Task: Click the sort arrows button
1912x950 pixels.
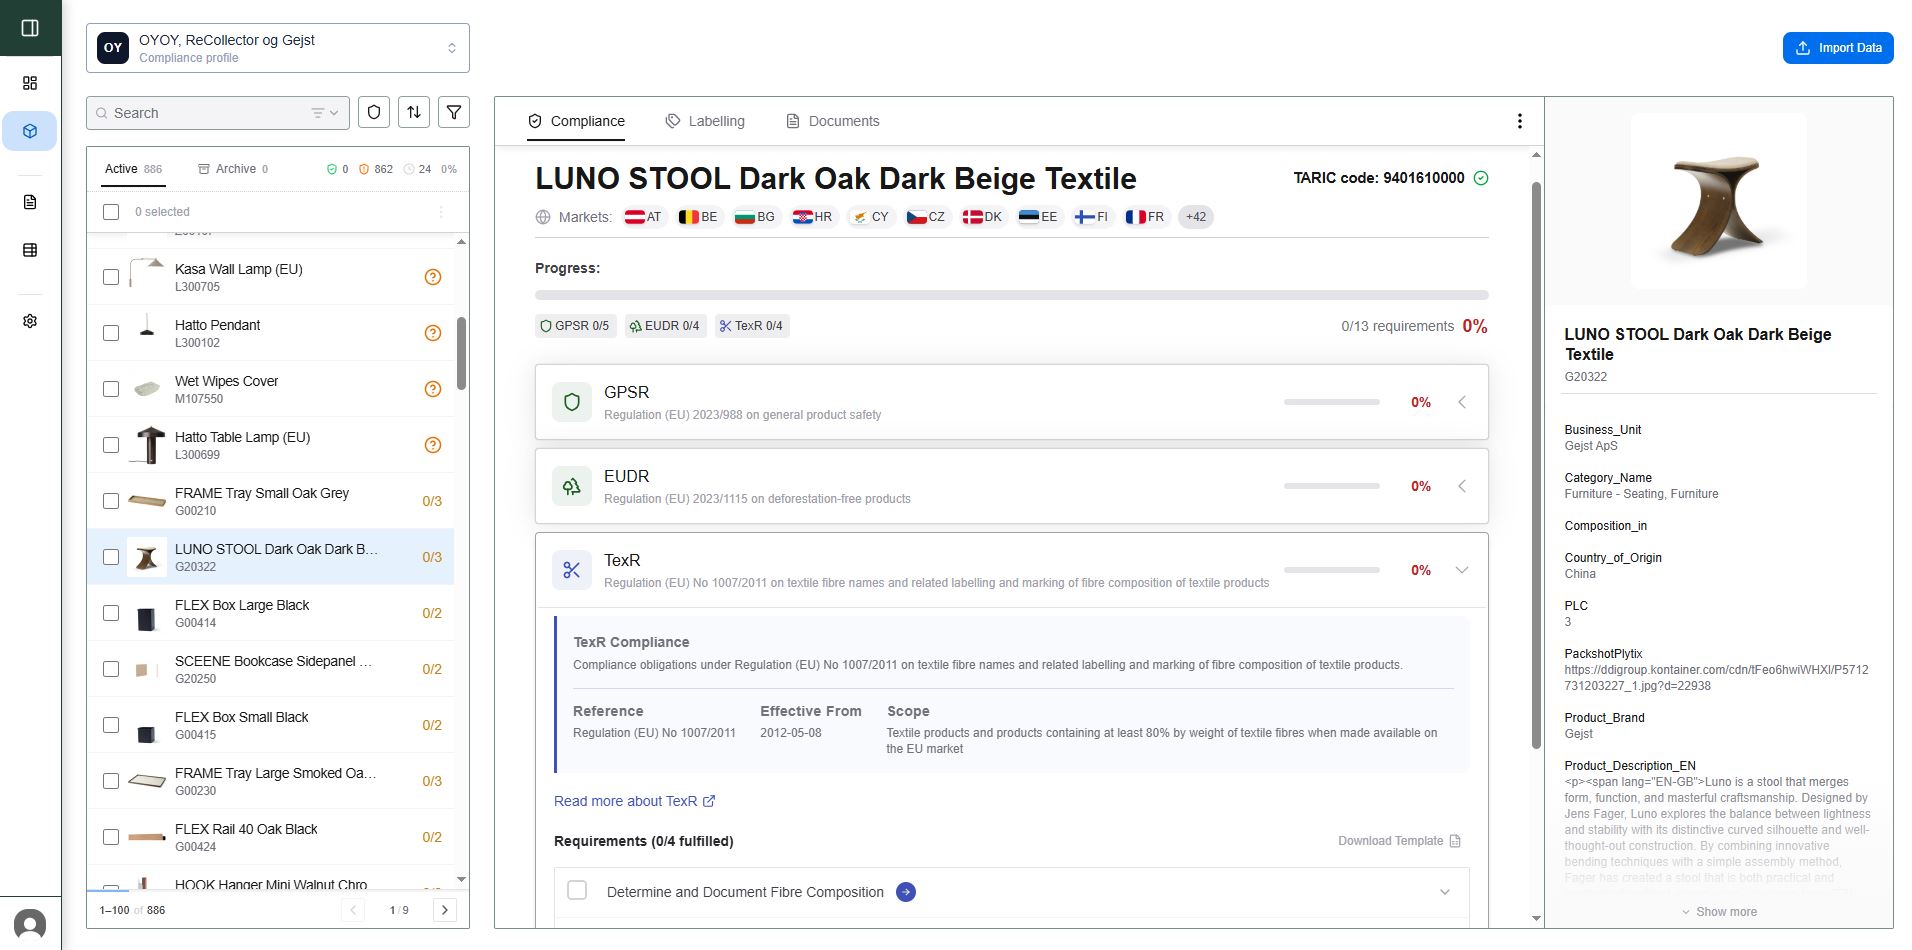Action: point(414,113)
